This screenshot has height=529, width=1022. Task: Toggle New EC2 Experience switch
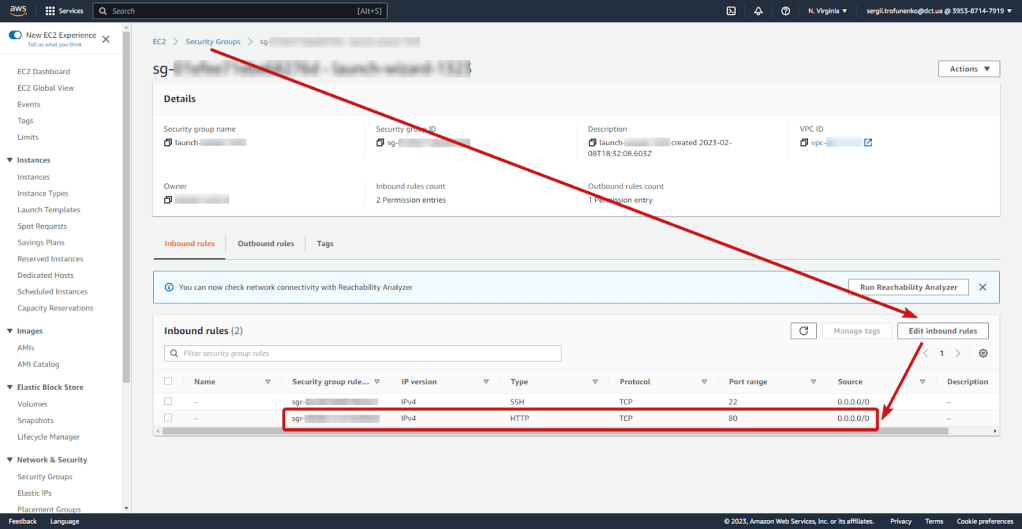click(15, 35)
